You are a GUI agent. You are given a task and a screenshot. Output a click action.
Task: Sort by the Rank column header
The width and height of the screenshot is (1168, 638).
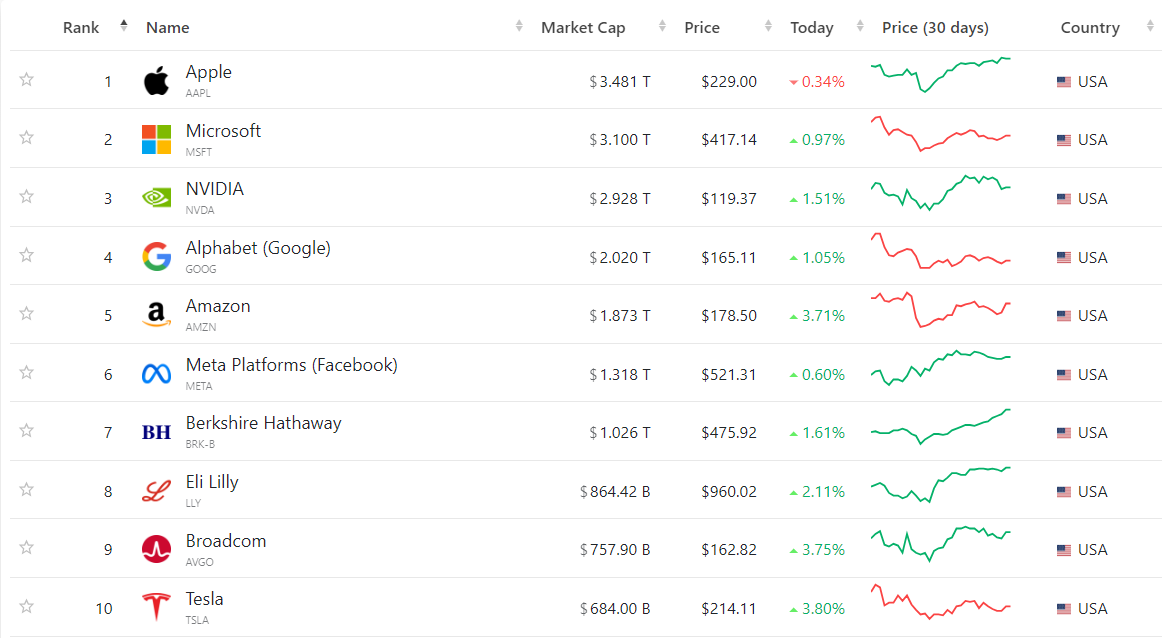click(81, 28)
